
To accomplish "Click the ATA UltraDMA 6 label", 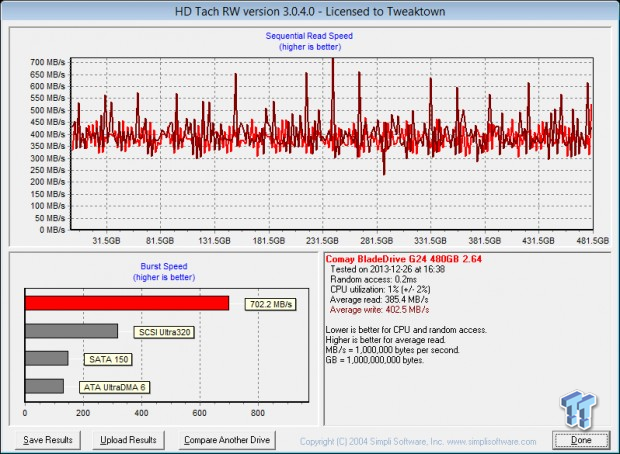I will pos(113,386).
